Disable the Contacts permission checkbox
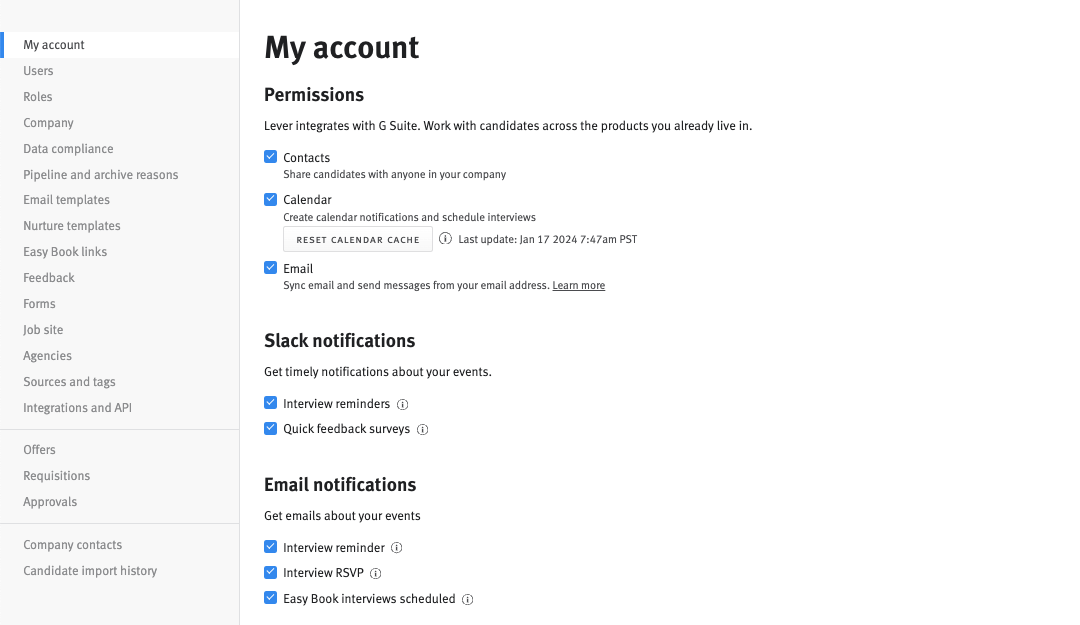The height and width of the screenshot is (625, 1080). (270, 156)
